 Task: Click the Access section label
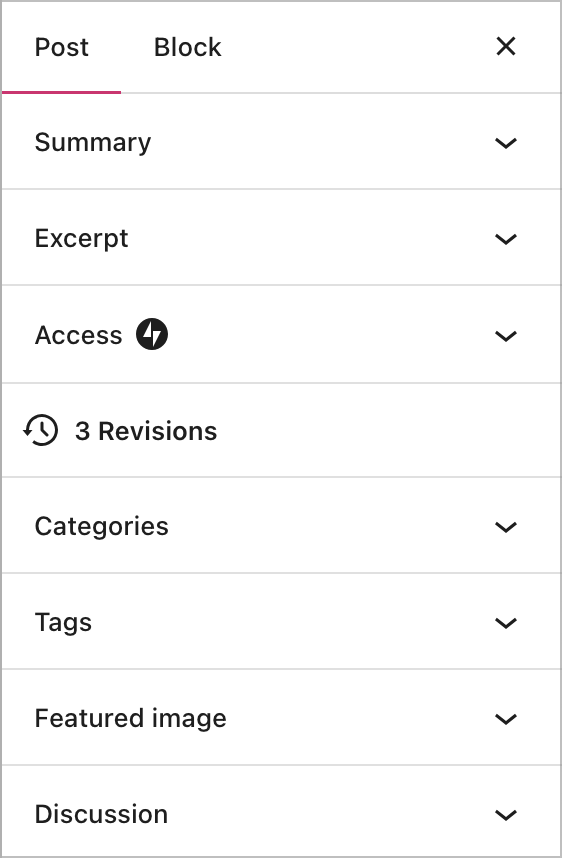[x=78, y=335]
